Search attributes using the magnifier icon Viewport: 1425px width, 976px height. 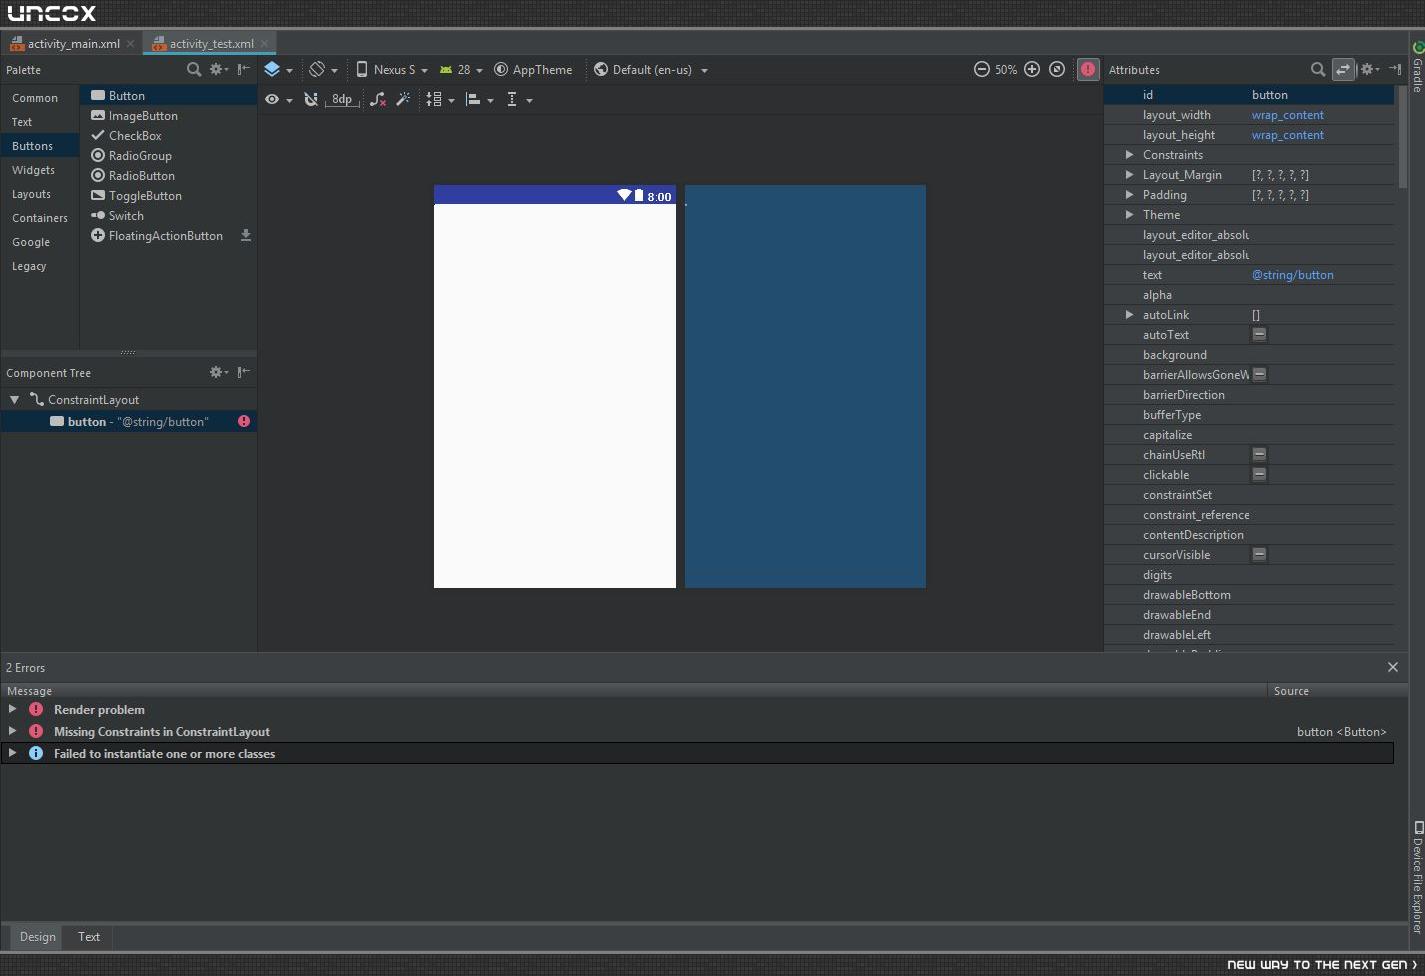pyautogui.click(x=1318, y=69)
